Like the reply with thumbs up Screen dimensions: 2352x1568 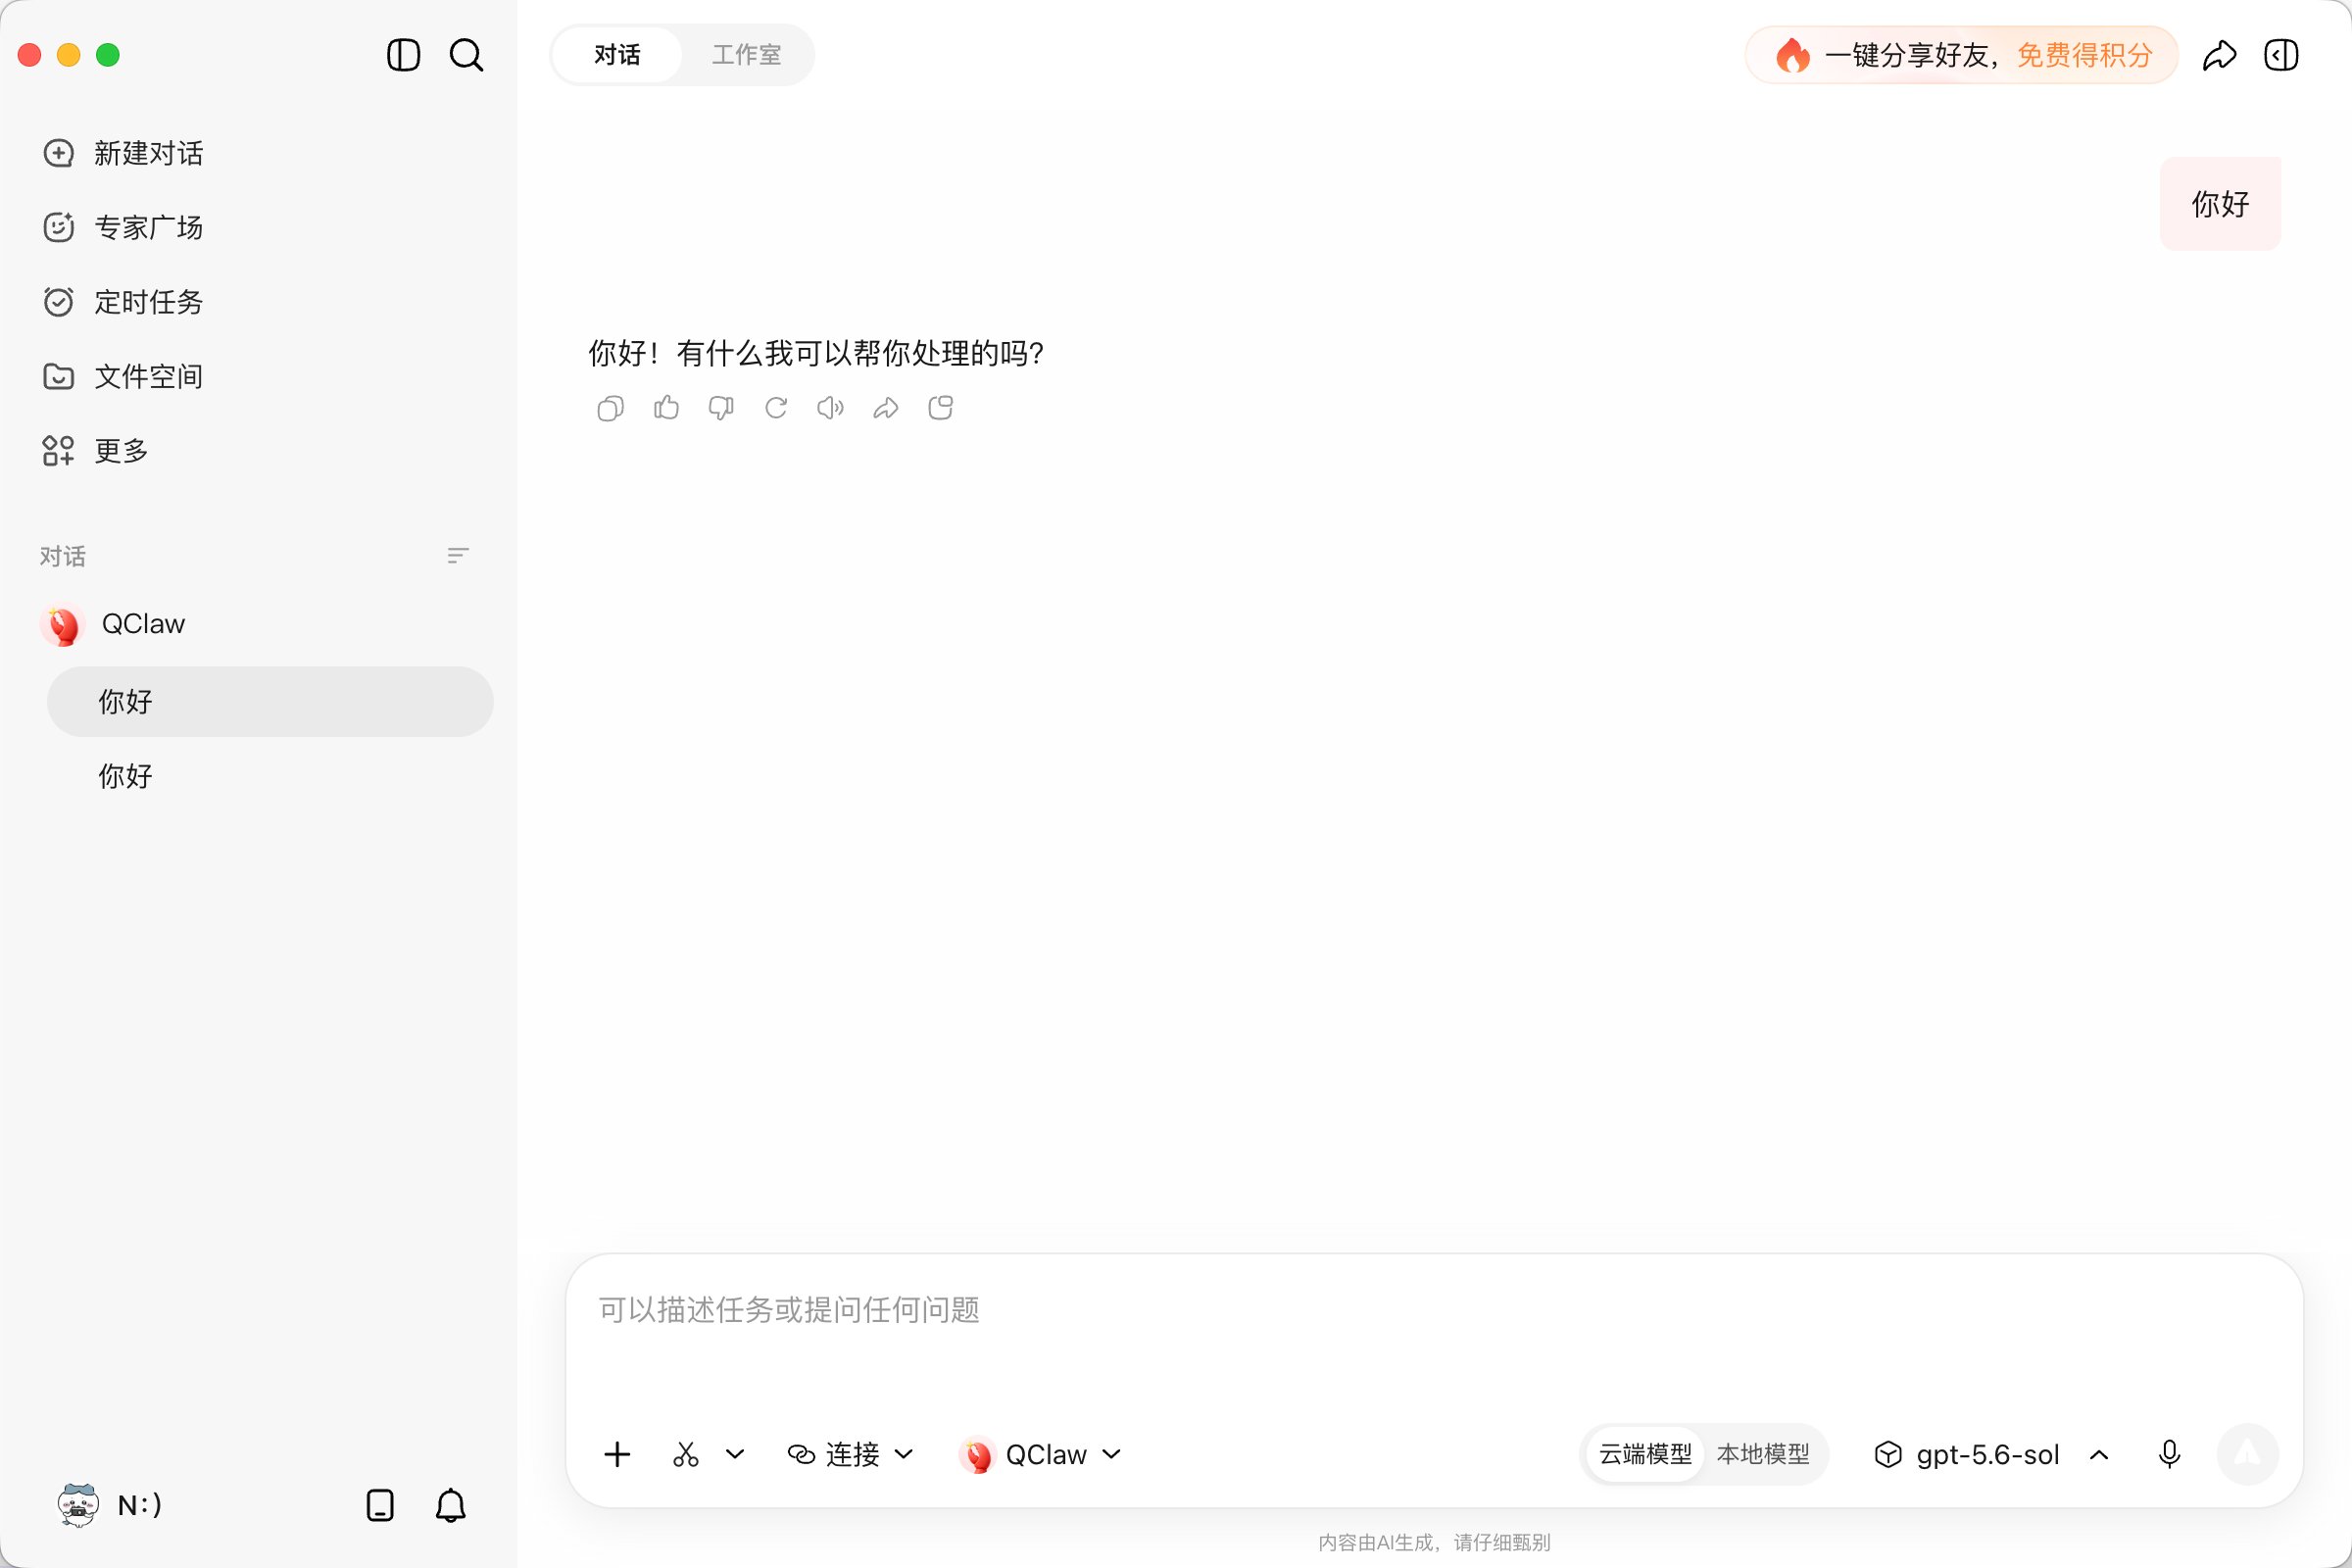pyautogui.click(x=666, y=408)
